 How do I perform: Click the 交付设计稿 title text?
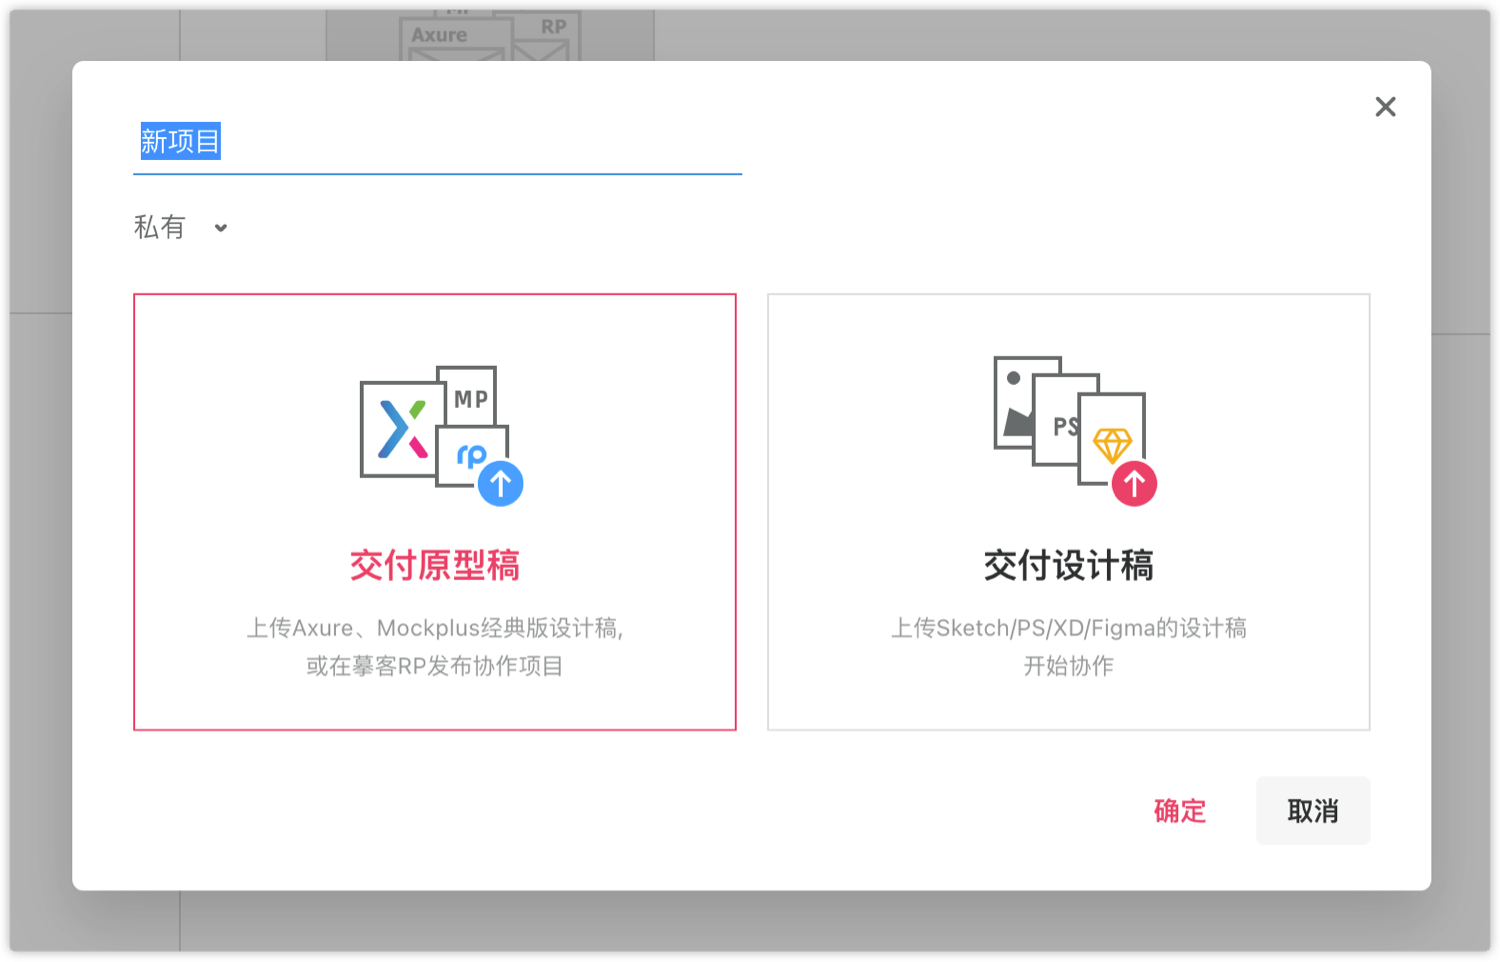(1068, 566)
